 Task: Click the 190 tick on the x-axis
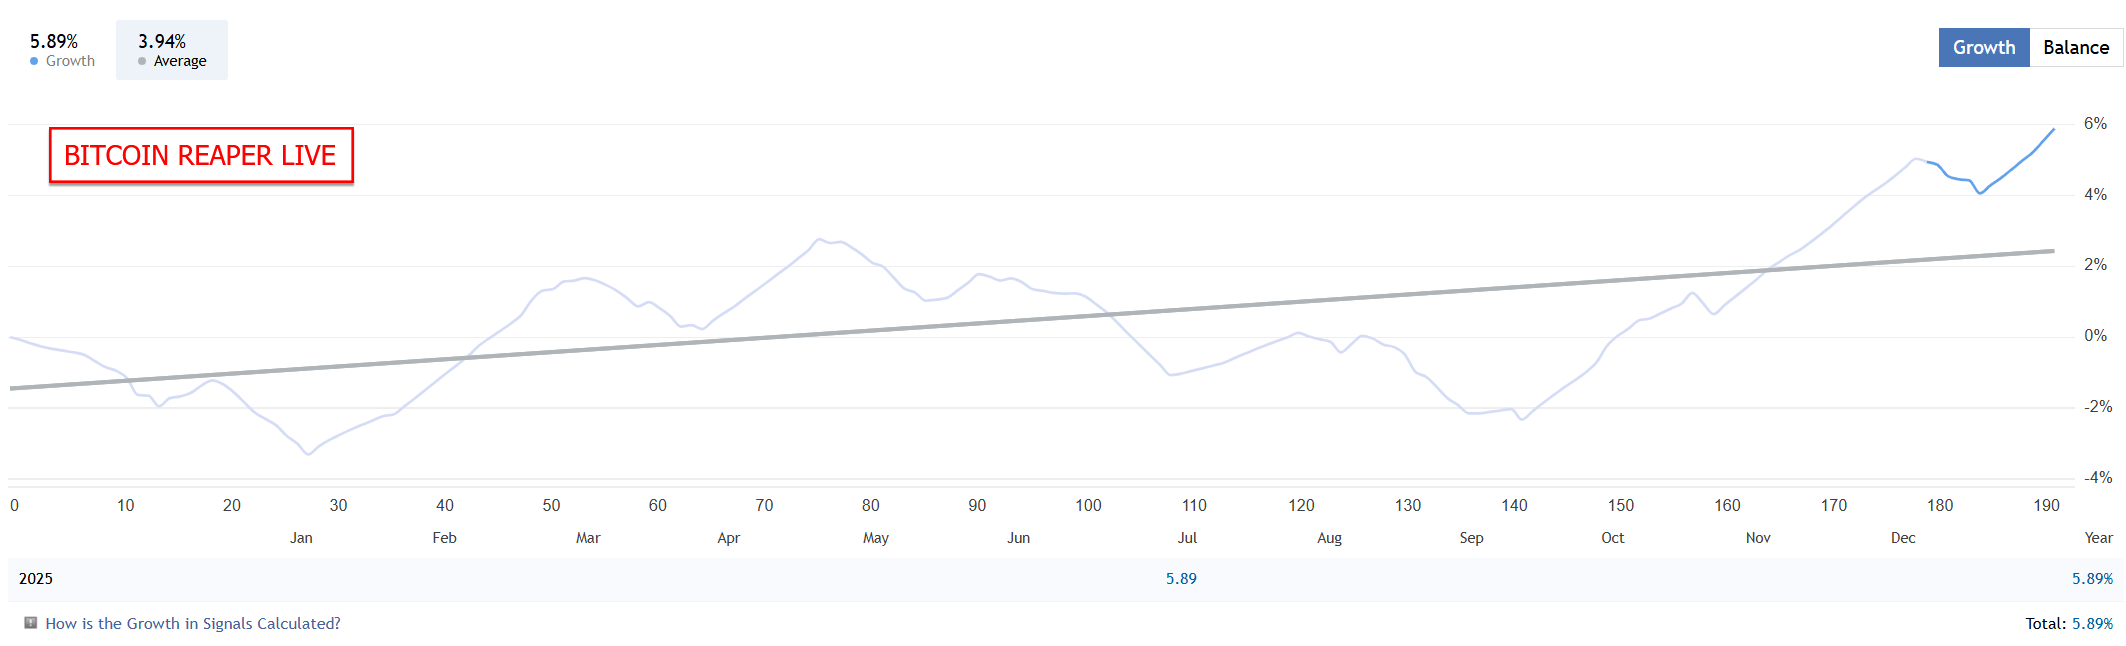(2046, 506)
